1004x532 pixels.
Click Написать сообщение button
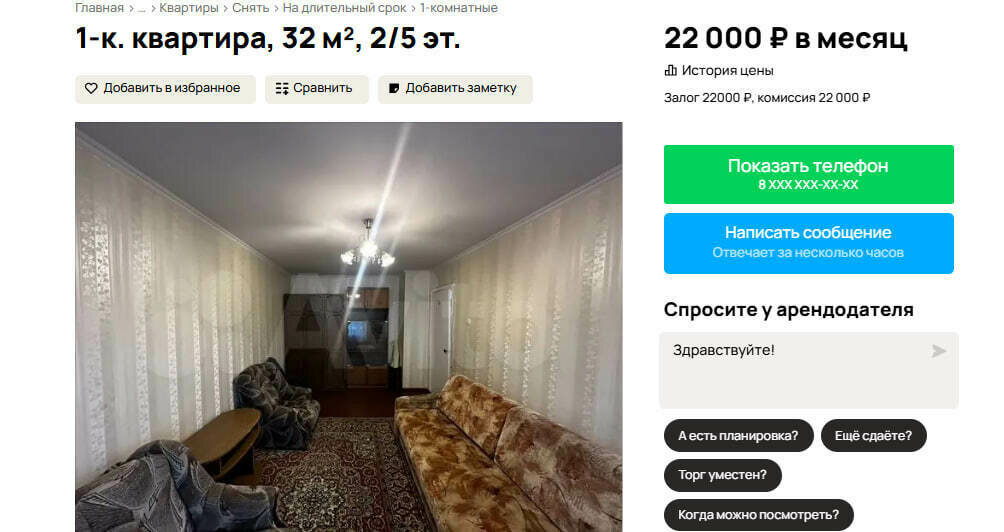tap(809, 243)
